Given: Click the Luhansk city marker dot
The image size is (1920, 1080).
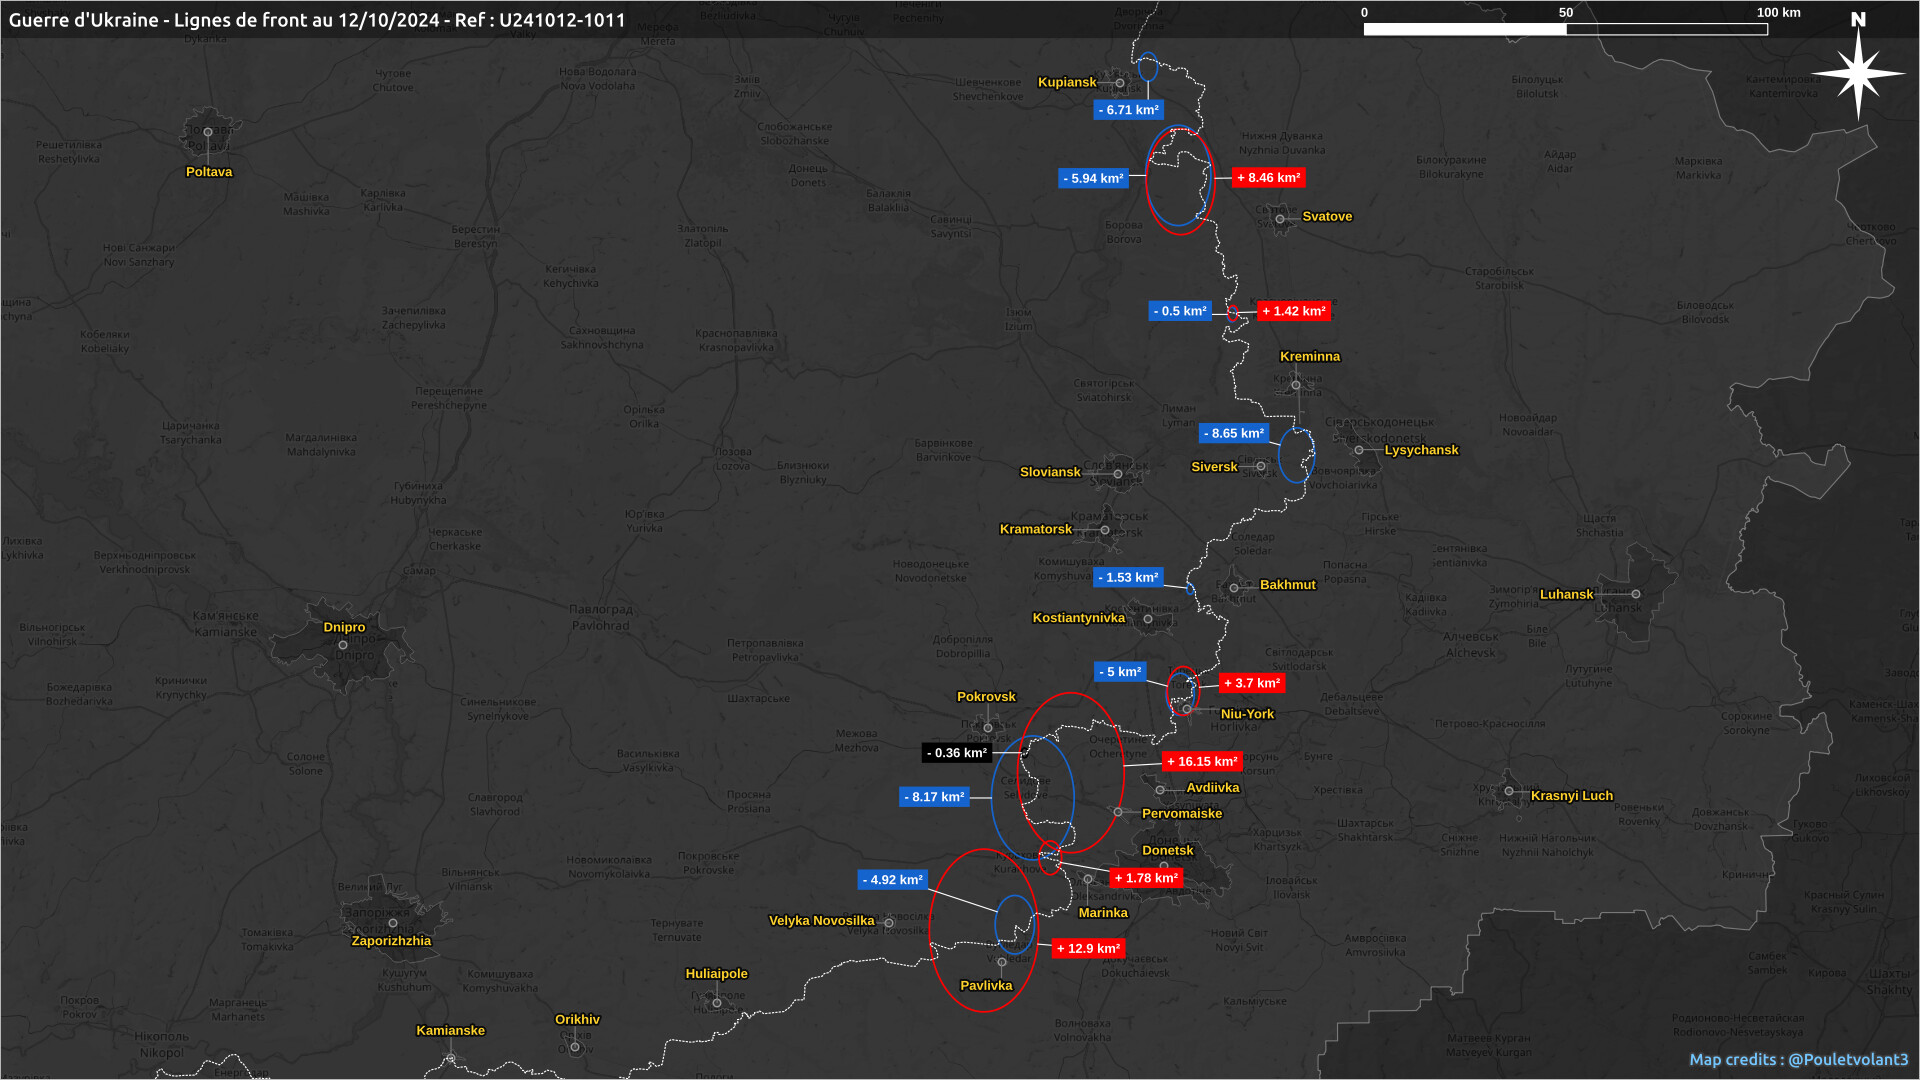Looking at the screenshot, I should [1636, 594].
